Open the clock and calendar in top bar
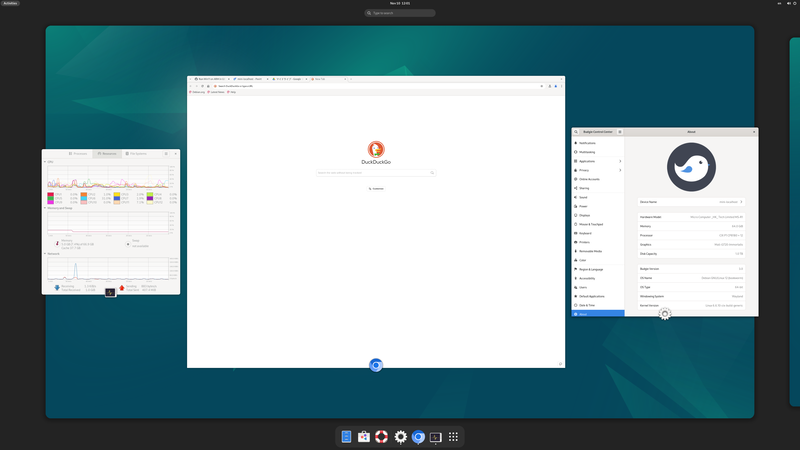 pos(400,3)
